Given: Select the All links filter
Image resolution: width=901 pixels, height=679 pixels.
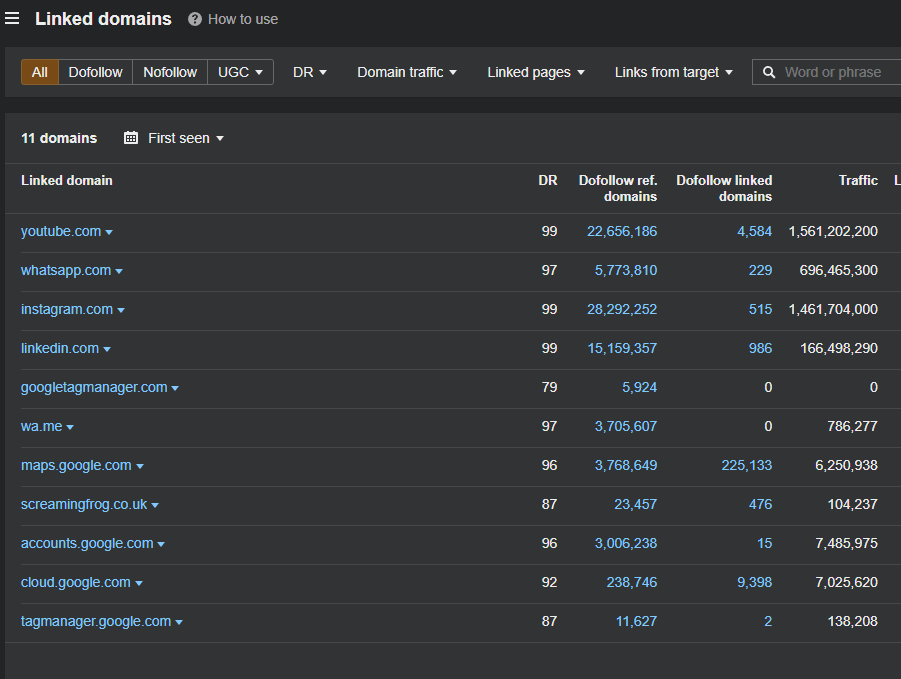Looking at the screenshot, I should (x=40, y=72).
